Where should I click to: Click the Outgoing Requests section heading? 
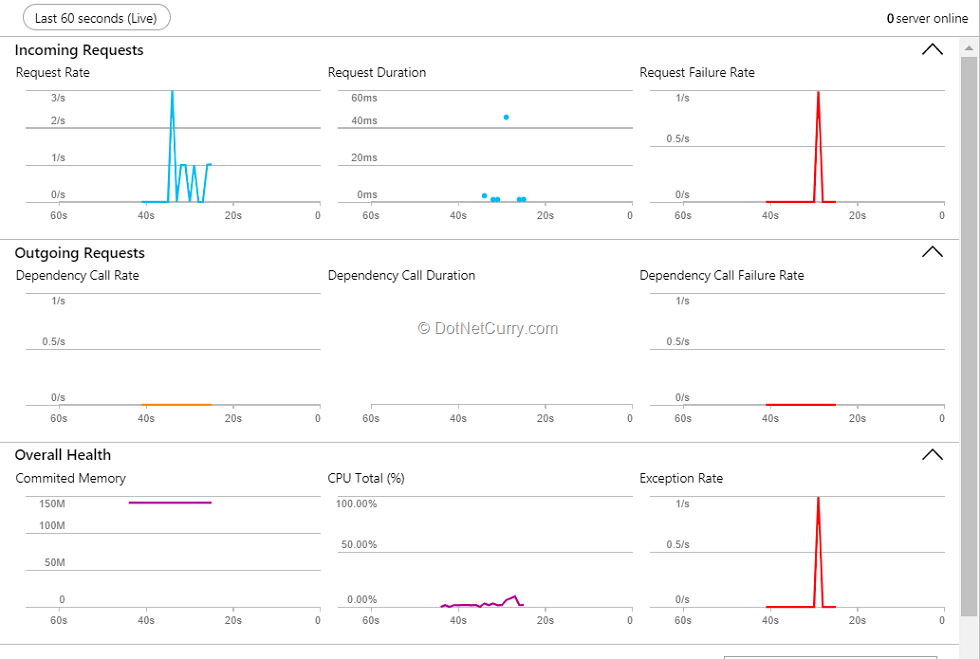tap(80, 253)
